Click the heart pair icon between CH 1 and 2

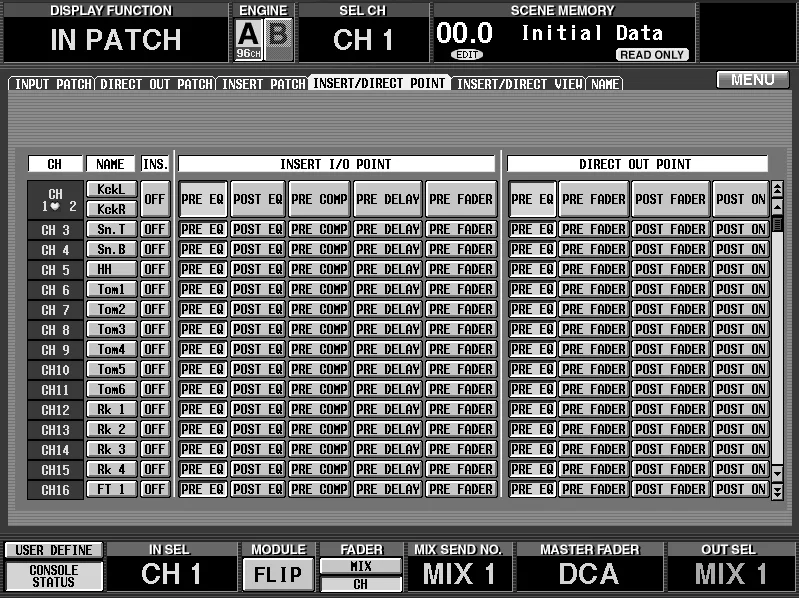tap(56, 206)
